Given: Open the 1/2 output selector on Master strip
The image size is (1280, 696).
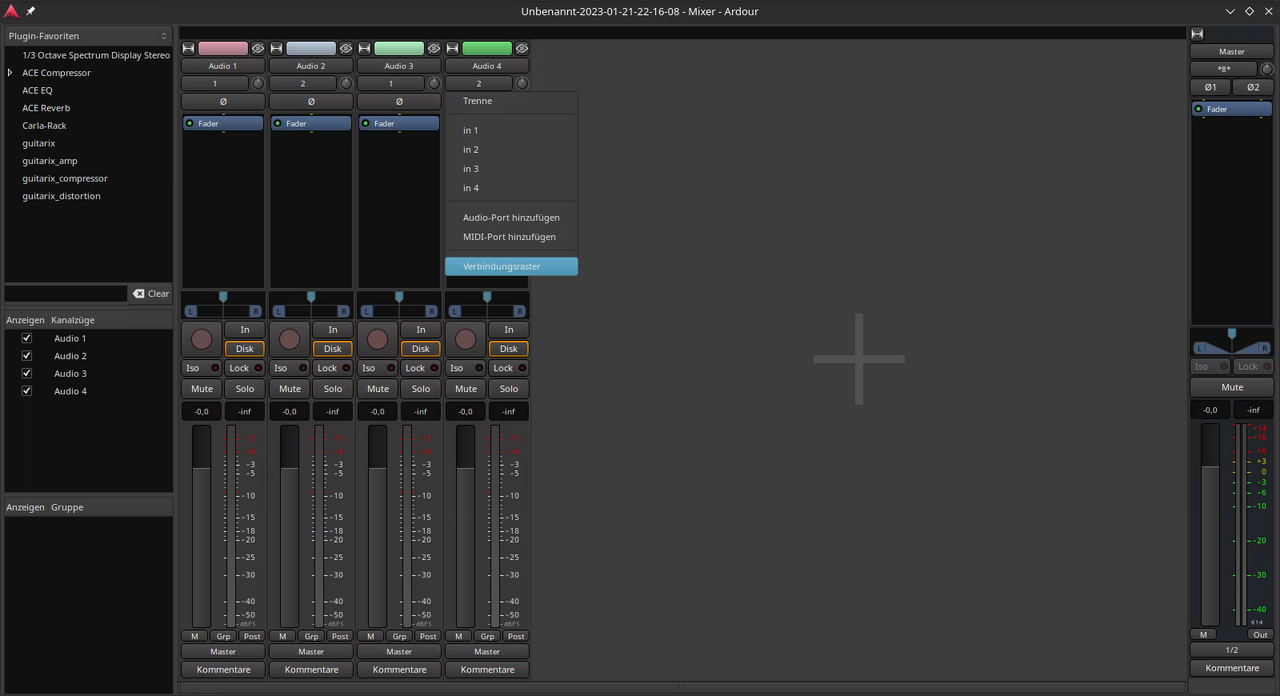Looking at the screenshot, I should click(x=1232, y=650).
